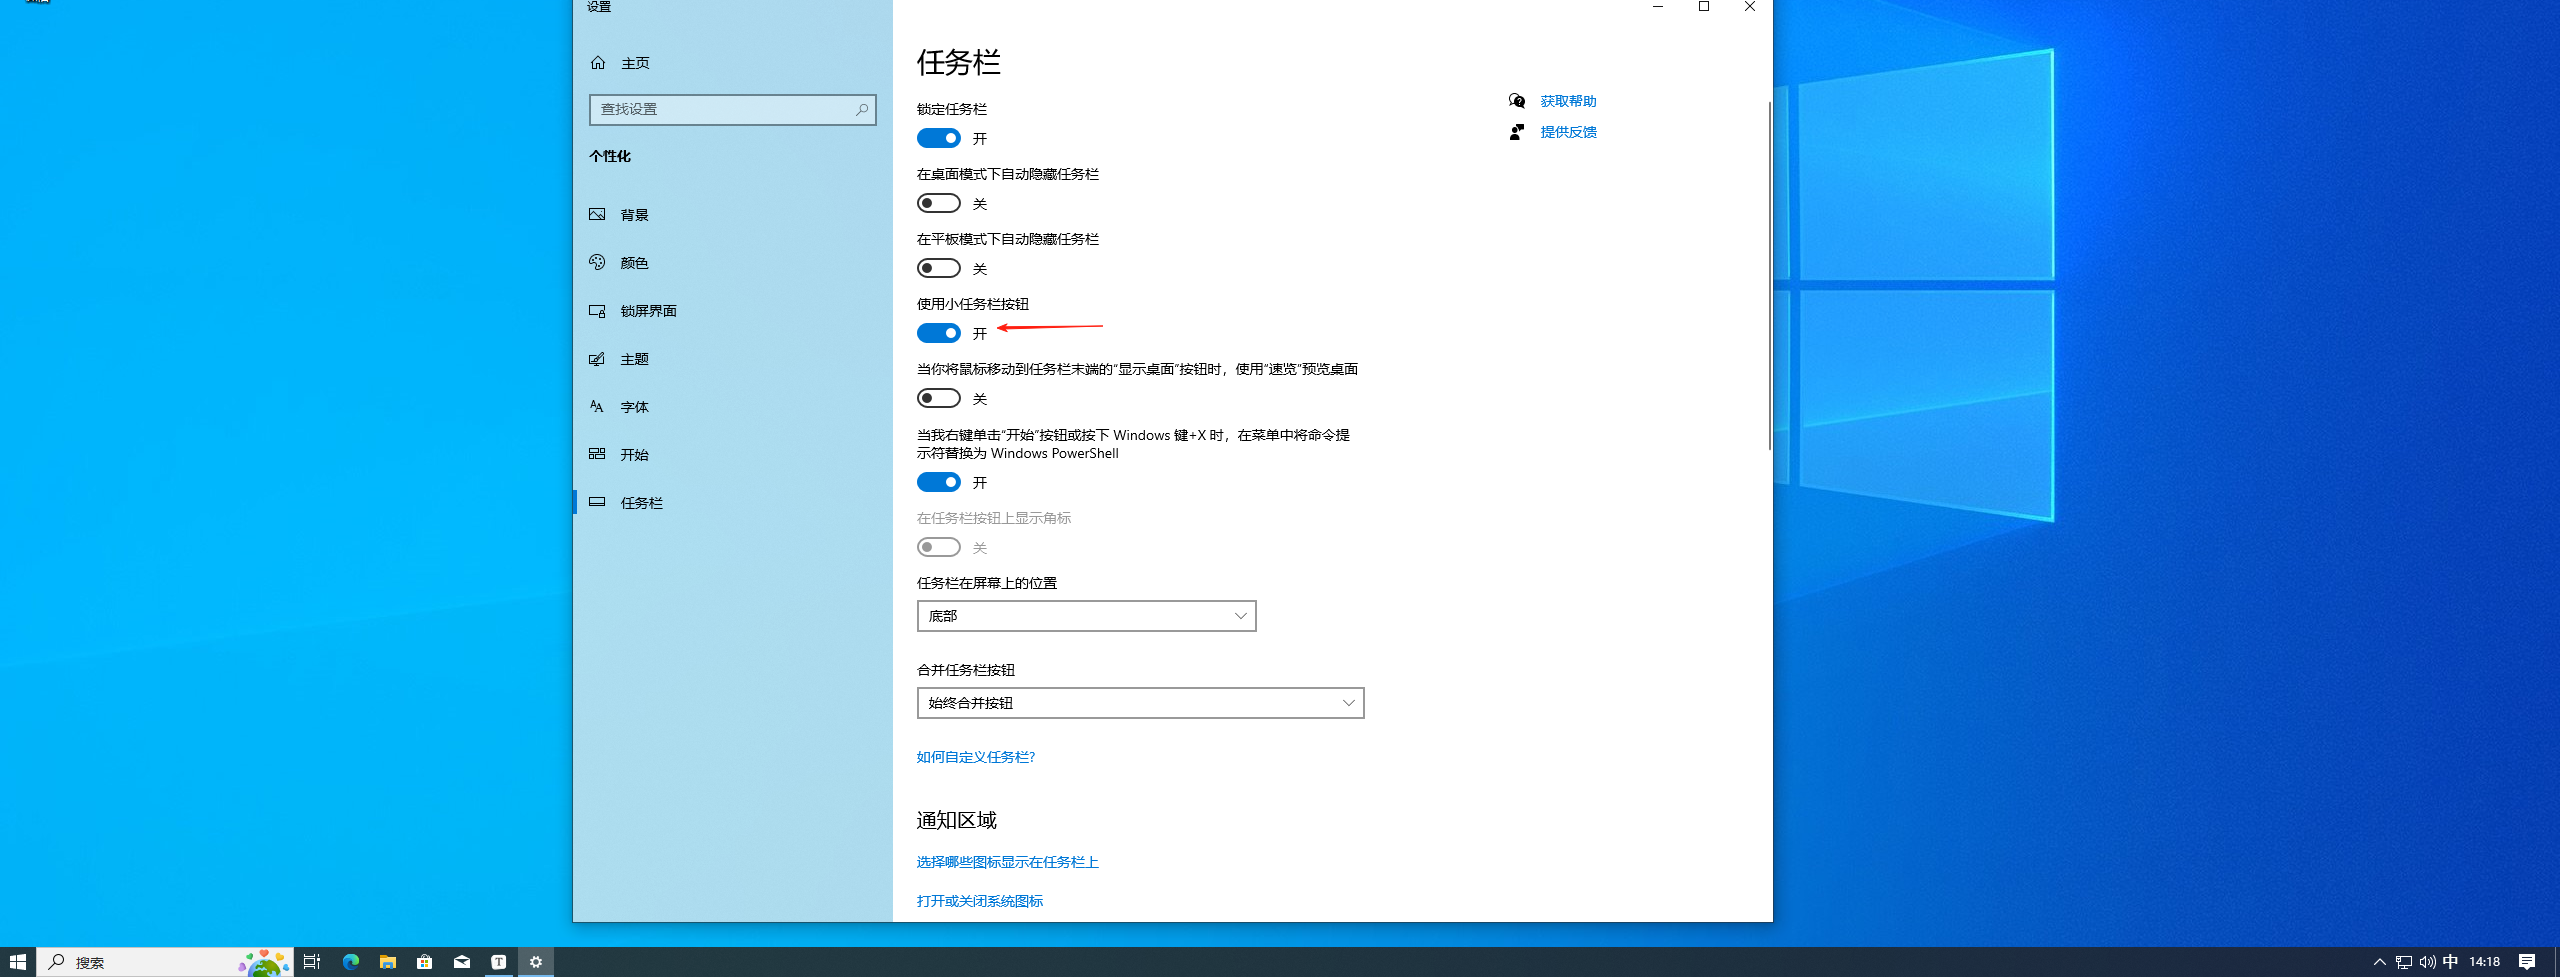Open 选择哪些图标显示在任务栏上 link

(1007, 862)
